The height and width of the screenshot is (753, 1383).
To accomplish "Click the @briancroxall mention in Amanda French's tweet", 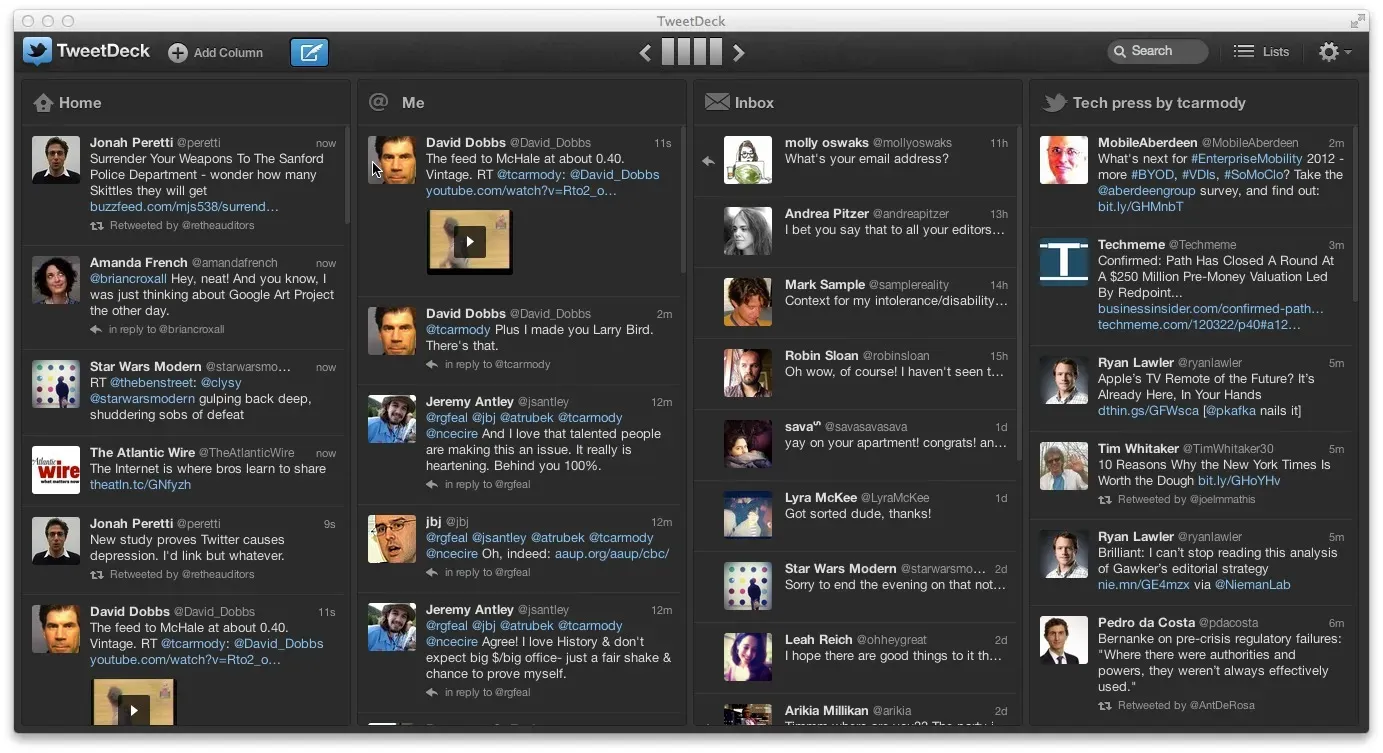I will [x=128, y=279].
